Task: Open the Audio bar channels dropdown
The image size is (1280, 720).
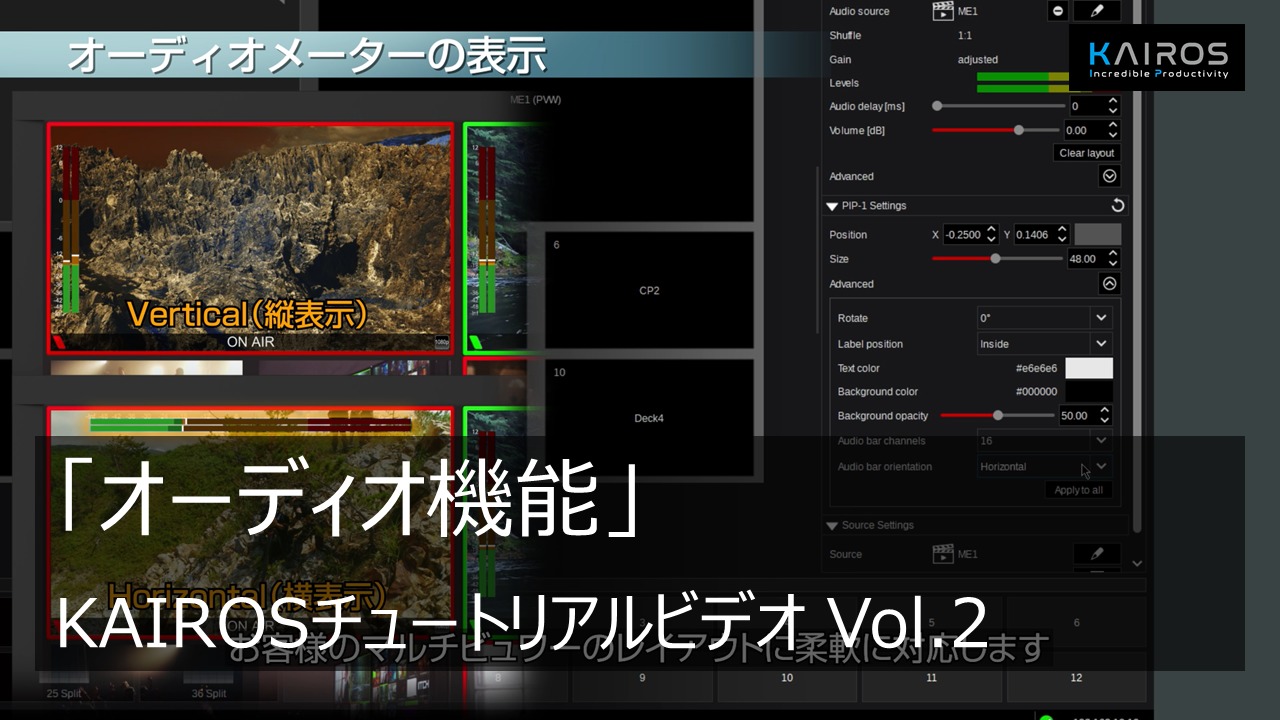Action: [x=1045, y=441]
